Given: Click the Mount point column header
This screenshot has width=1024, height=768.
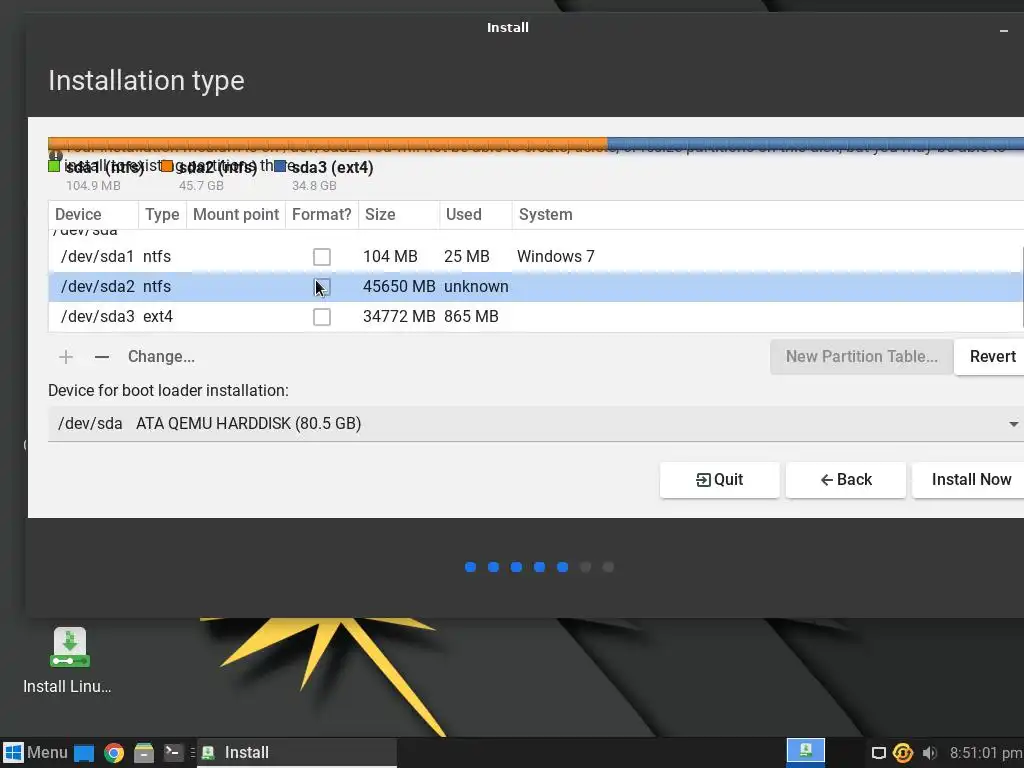Looking at the screenshot, I should coord(236,215).
